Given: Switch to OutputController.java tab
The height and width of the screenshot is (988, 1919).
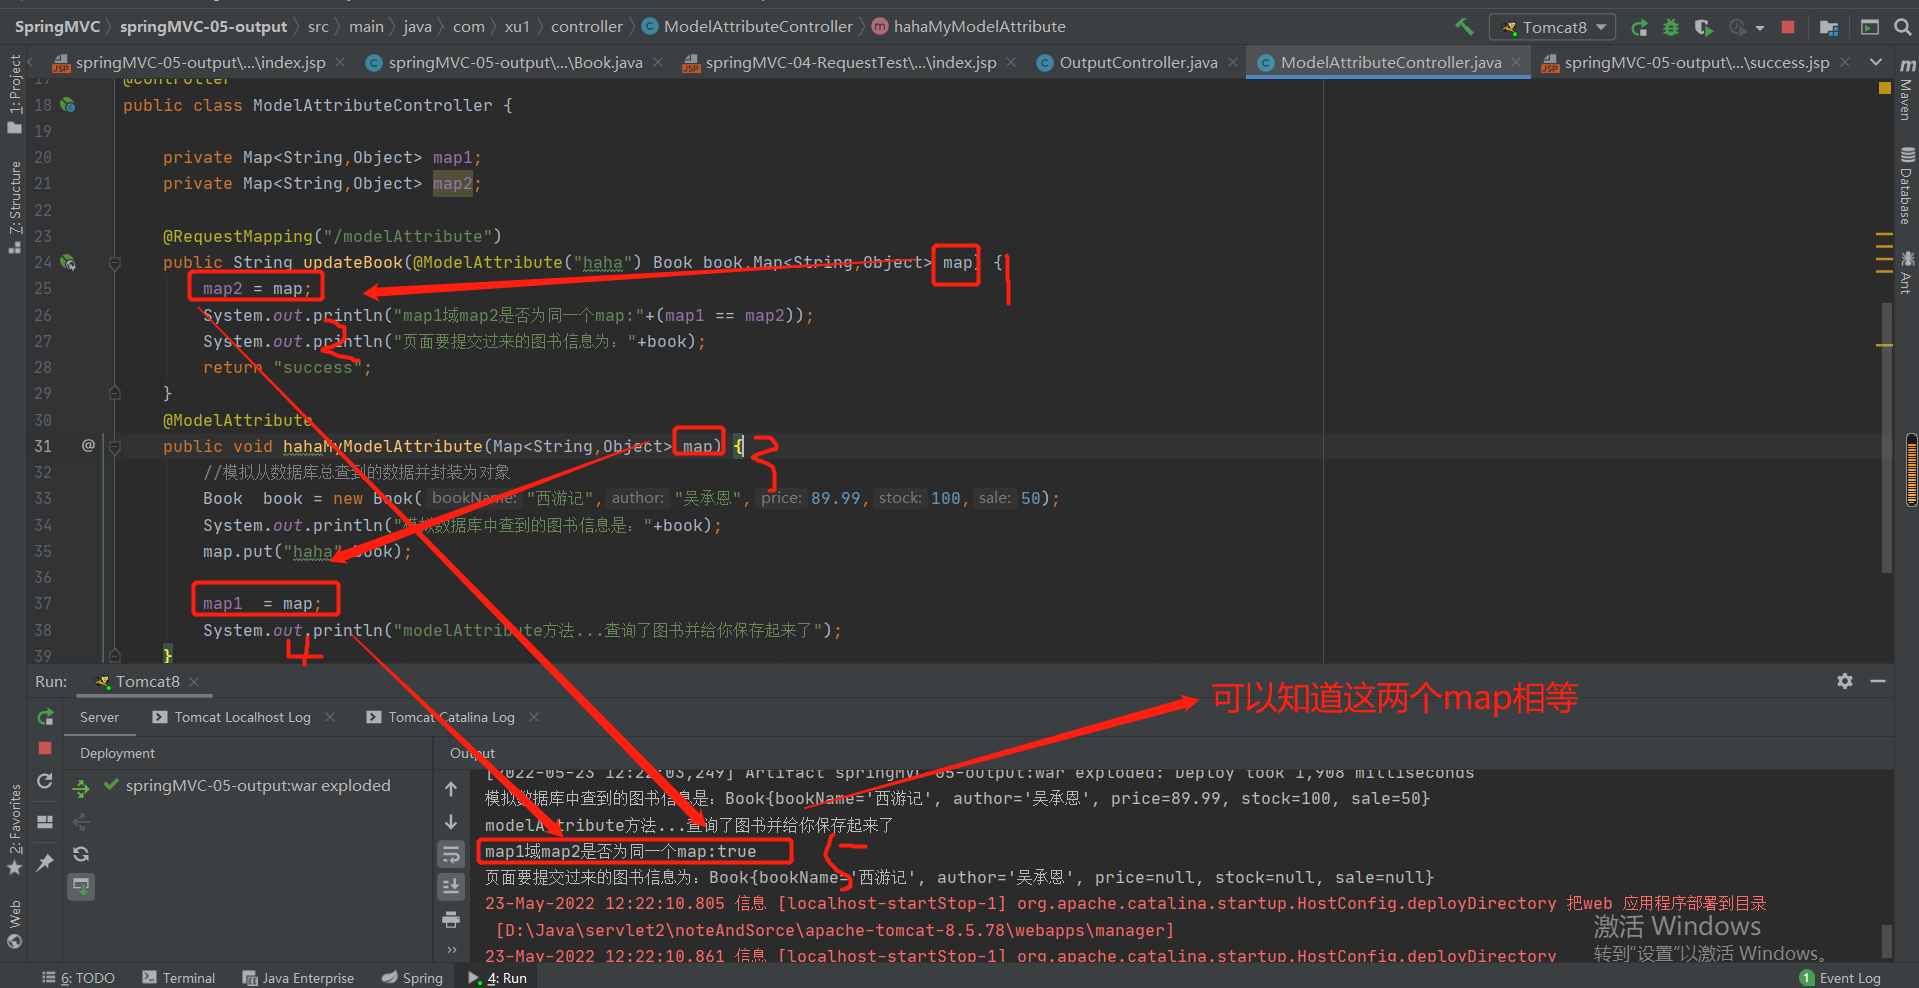Looking at the screenshot, I should [x=1138, y=62].
